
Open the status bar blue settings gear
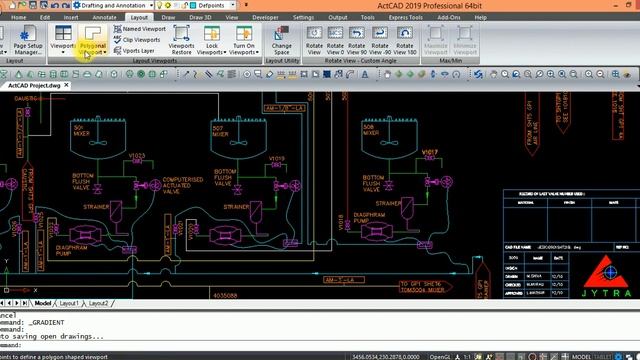coord(619,357)
